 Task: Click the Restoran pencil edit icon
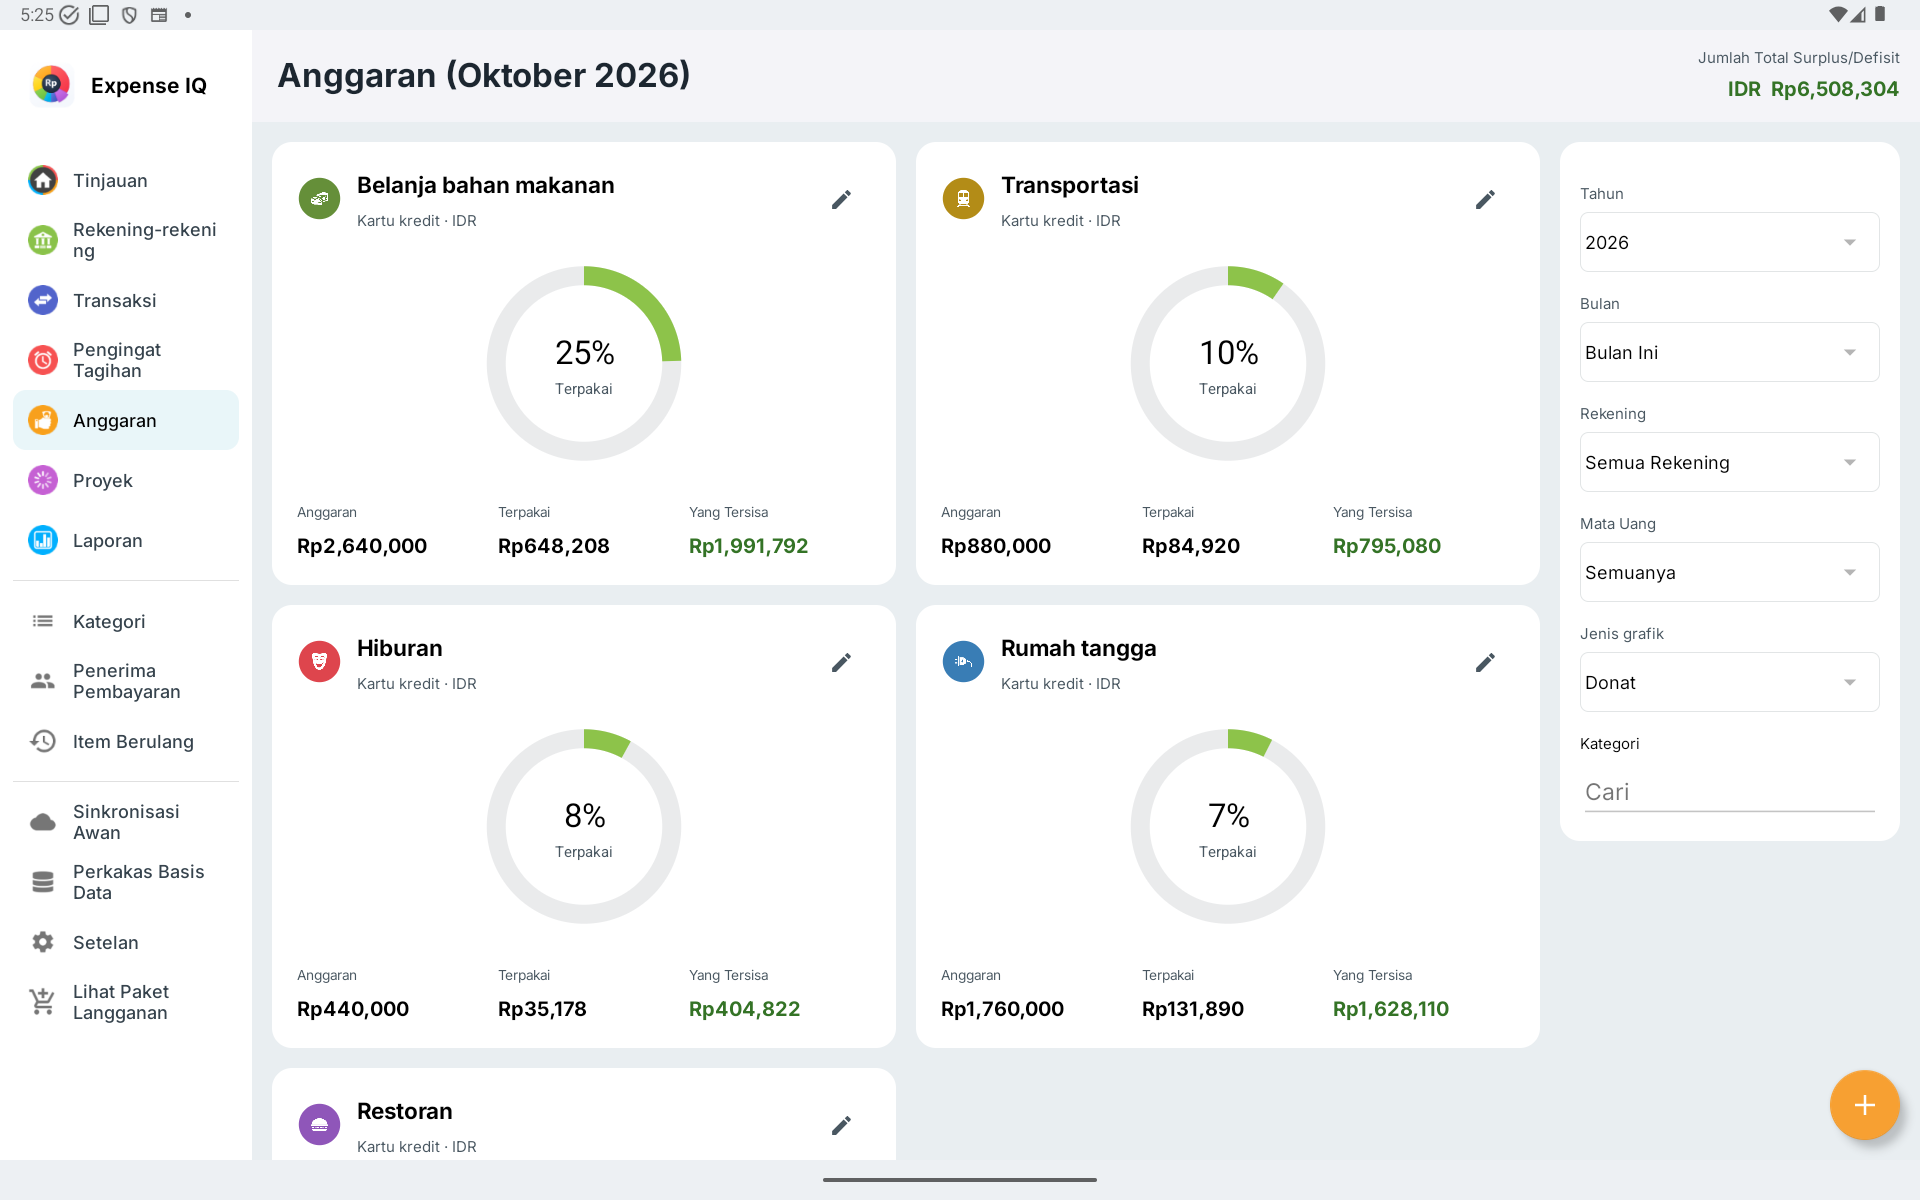click(841, 1126)
